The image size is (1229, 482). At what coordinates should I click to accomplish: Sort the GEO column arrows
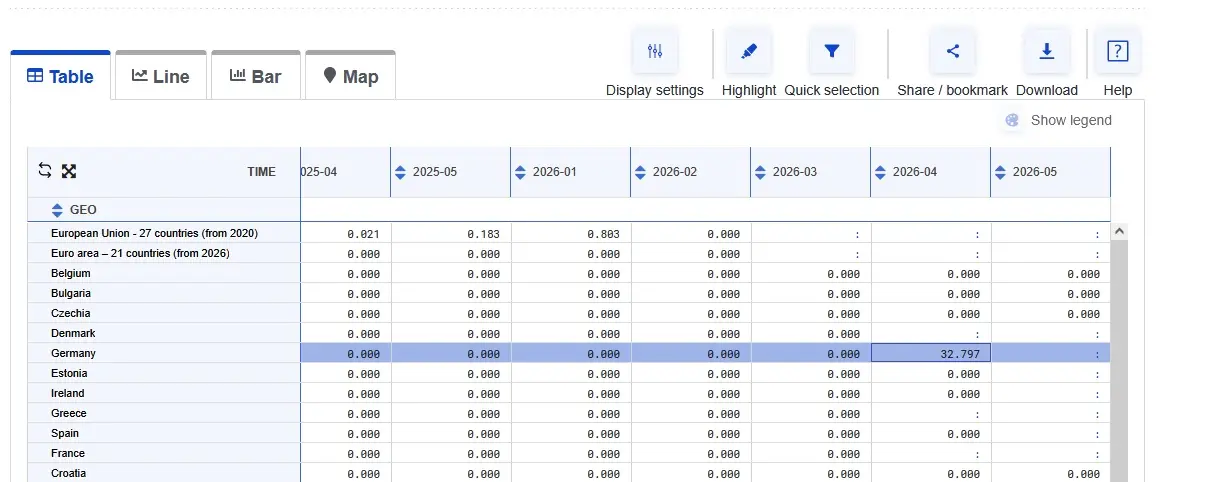point(57,210)
